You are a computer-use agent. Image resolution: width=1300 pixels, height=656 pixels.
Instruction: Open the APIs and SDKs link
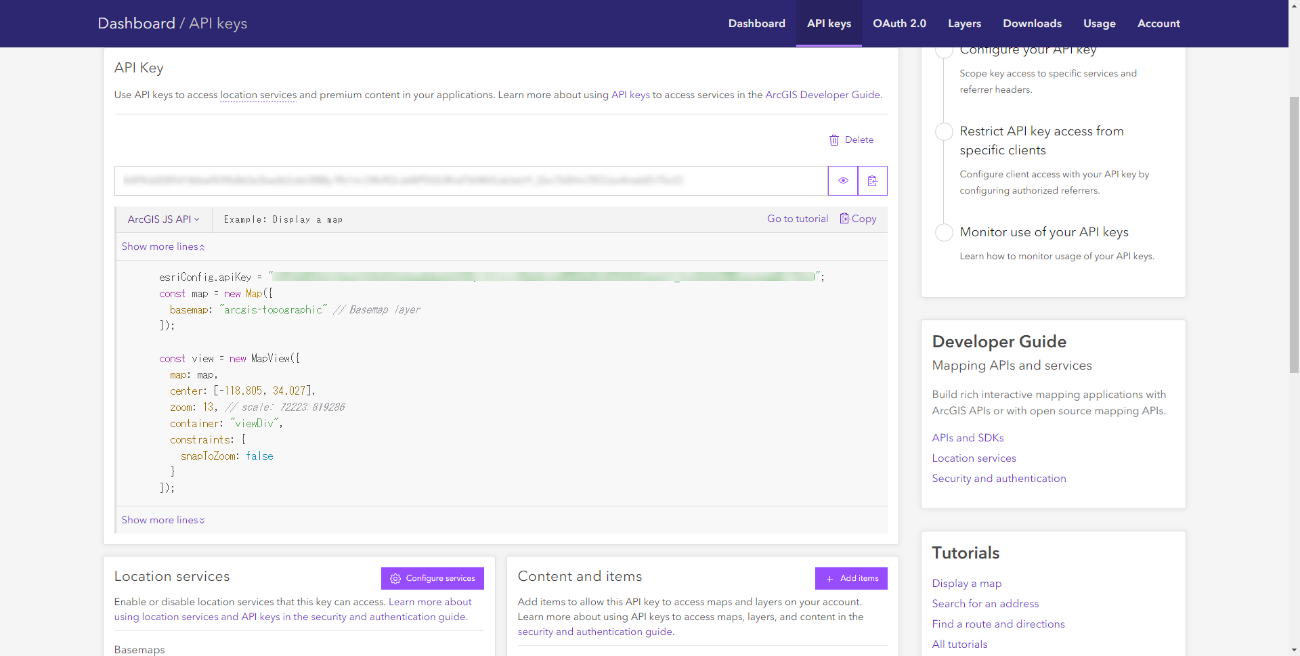click(x=967, y=438)
